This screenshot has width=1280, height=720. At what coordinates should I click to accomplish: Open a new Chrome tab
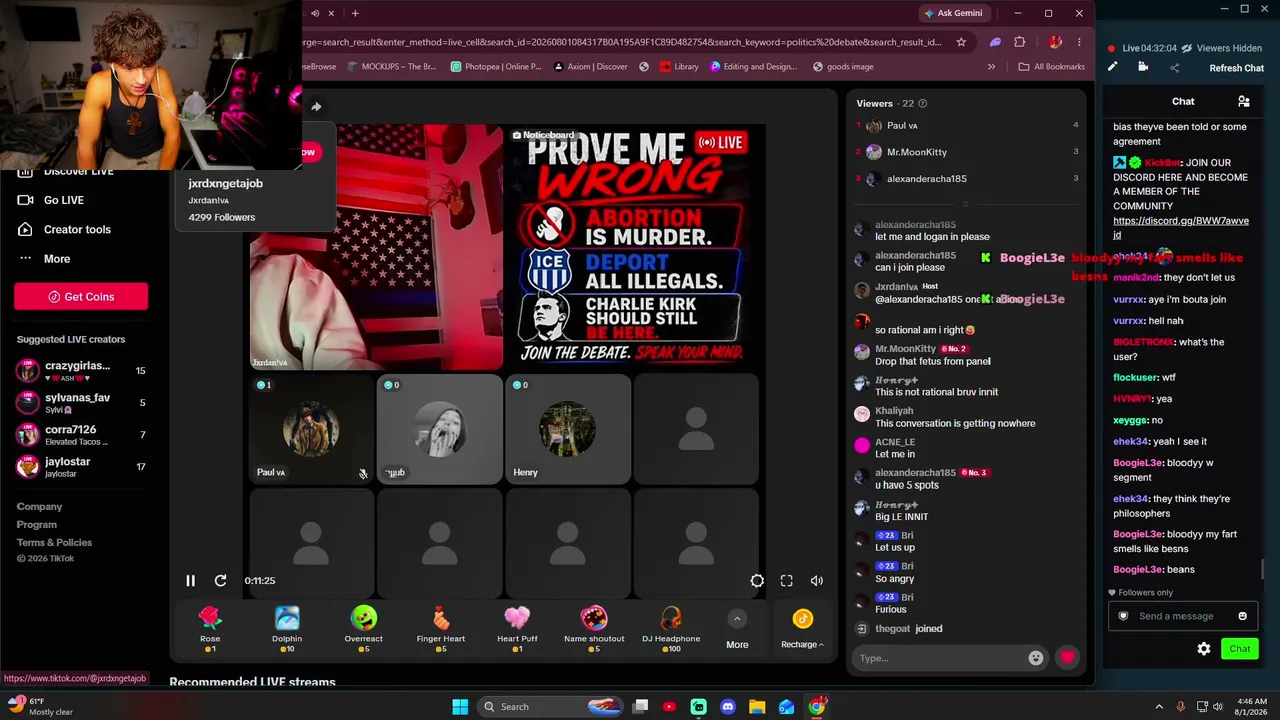[x=355, y=13]
